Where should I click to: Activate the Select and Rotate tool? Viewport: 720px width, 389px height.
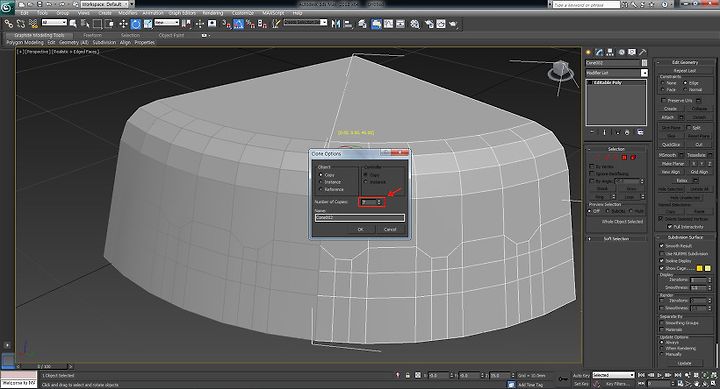[135, 23]
